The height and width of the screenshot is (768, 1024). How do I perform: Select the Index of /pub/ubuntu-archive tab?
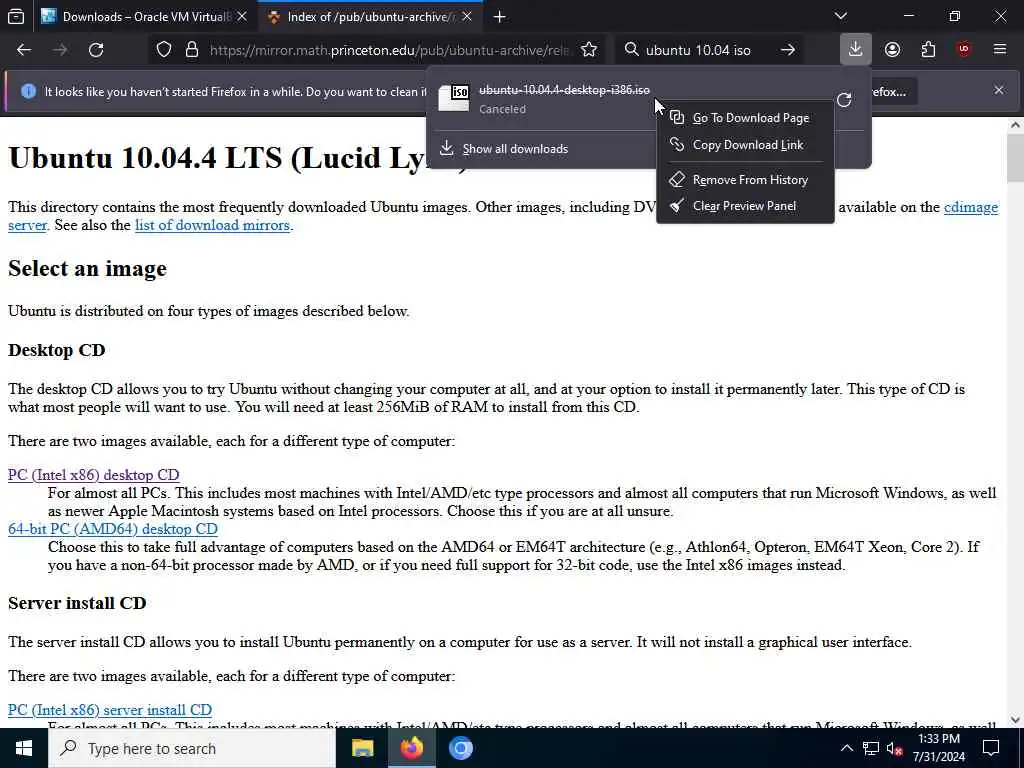371,16
